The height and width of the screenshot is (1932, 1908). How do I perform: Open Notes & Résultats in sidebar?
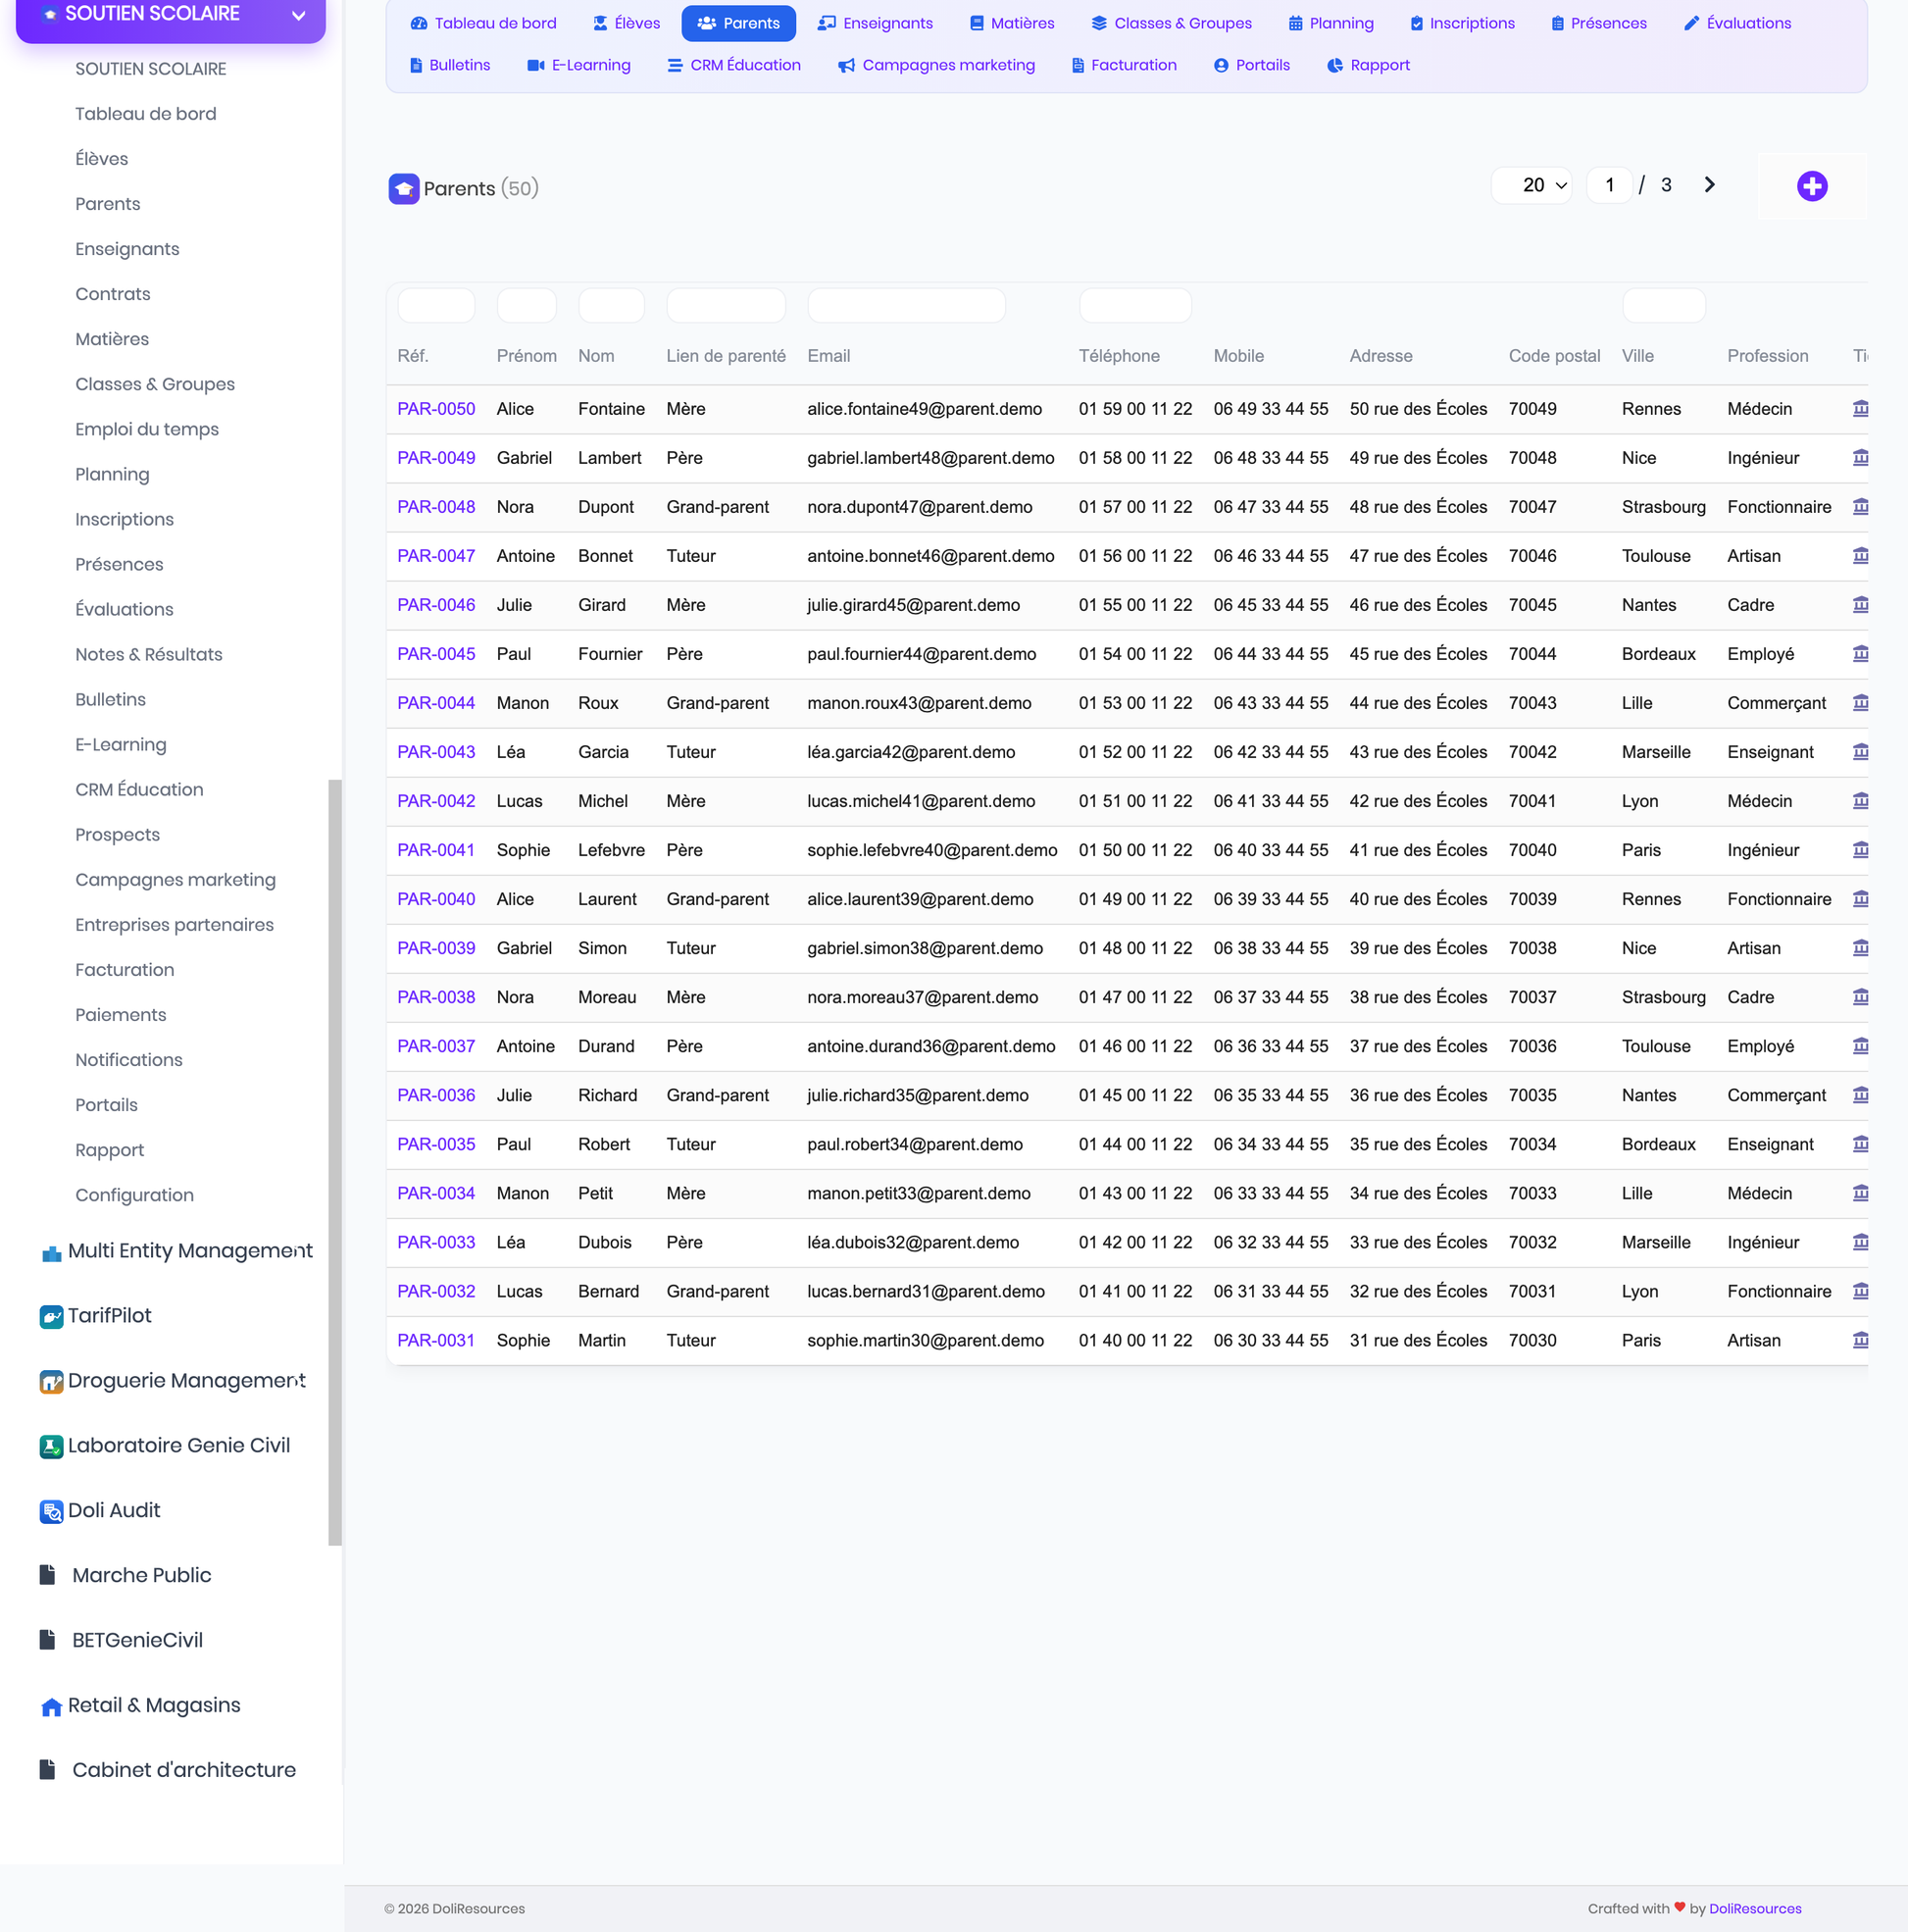(x=149, y=655)
